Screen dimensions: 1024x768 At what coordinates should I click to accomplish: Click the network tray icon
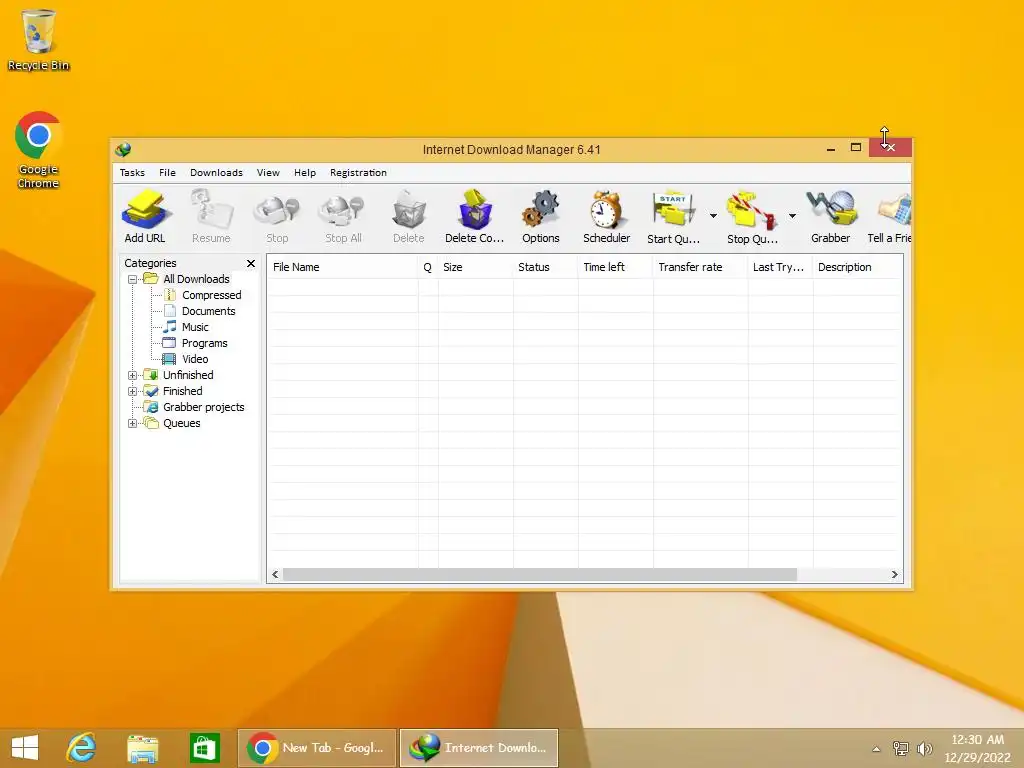pyautogui.click(x=901, y=749)
